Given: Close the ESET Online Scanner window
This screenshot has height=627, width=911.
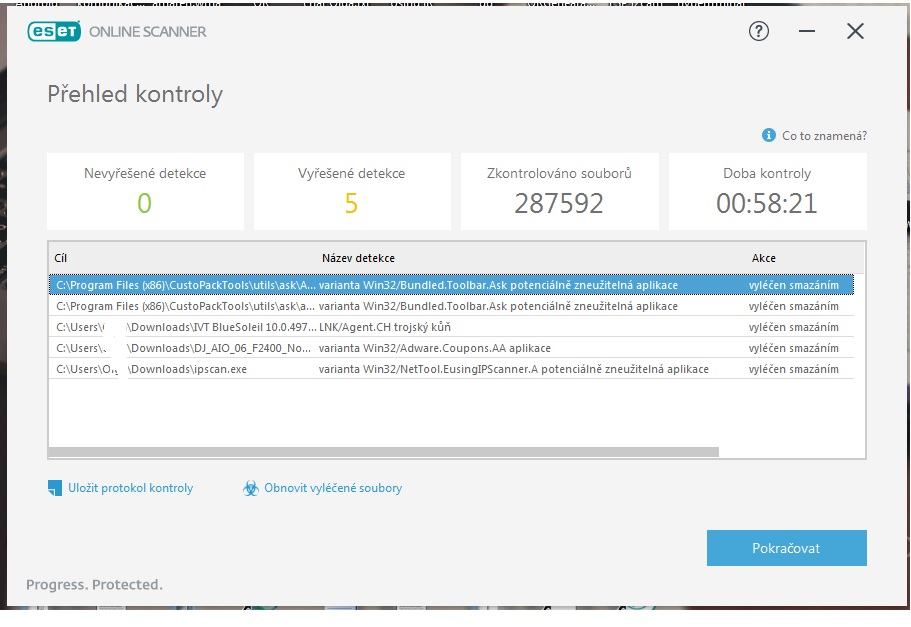Looking at the screenshot, I should (855, 31).
